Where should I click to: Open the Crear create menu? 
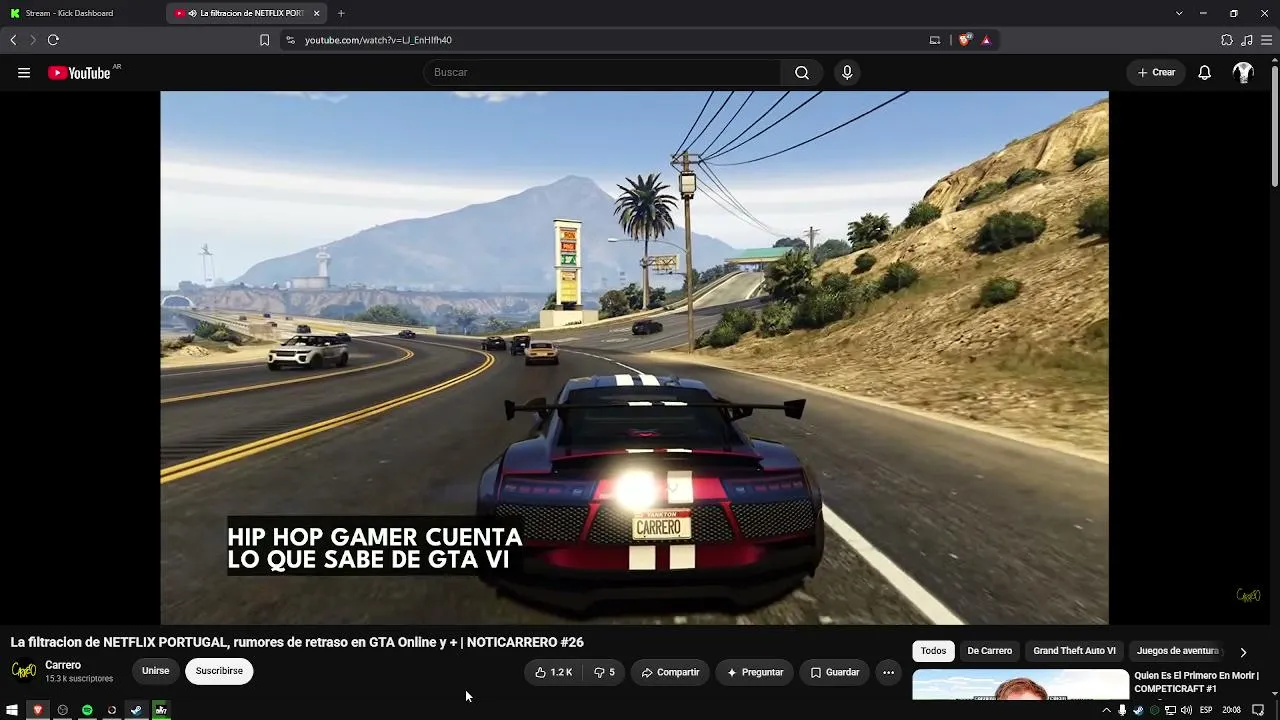pyautogui.click(x=1156, y=72)
